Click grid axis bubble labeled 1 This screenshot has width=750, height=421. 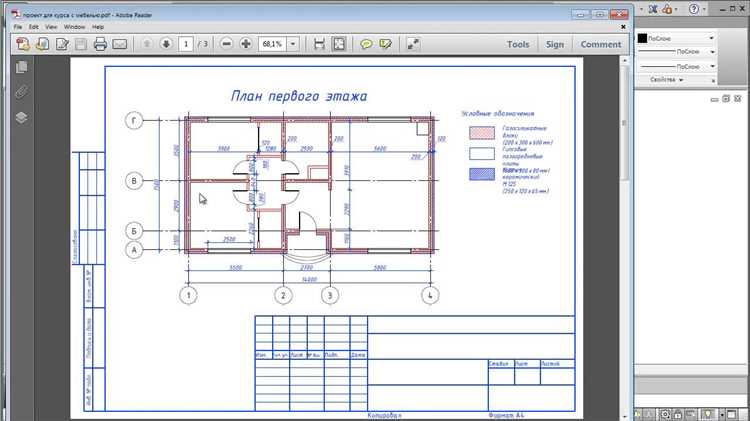click(188, 295)
